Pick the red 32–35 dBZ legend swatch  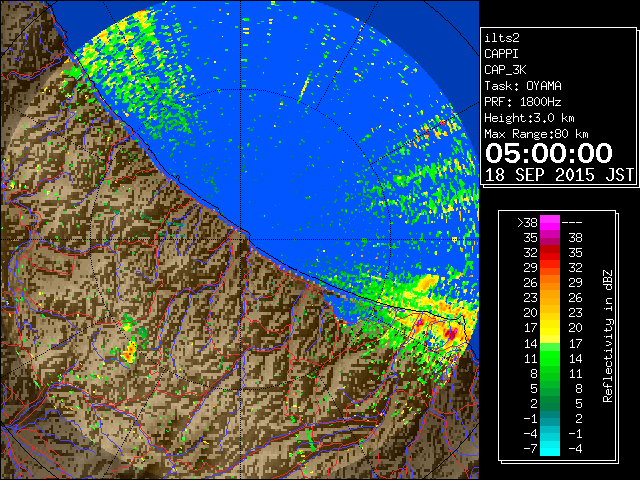tap(550, 253)
